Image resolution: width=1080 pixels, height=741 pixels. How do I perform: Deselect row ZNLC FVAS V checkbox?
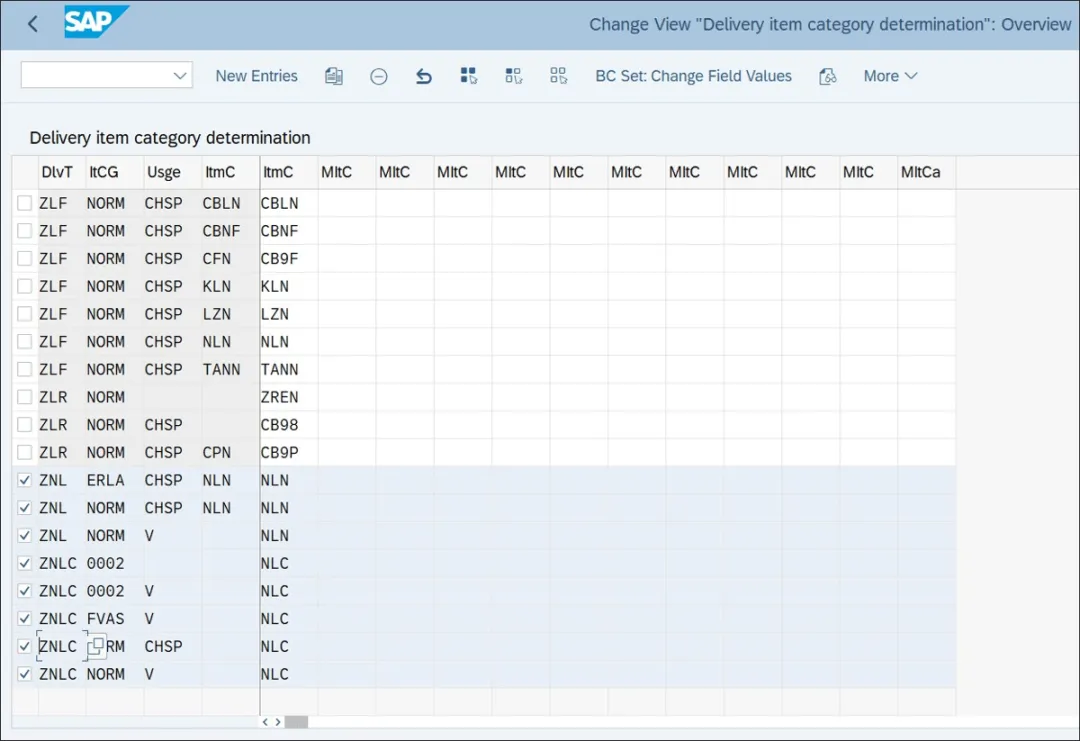click(25, 618)
